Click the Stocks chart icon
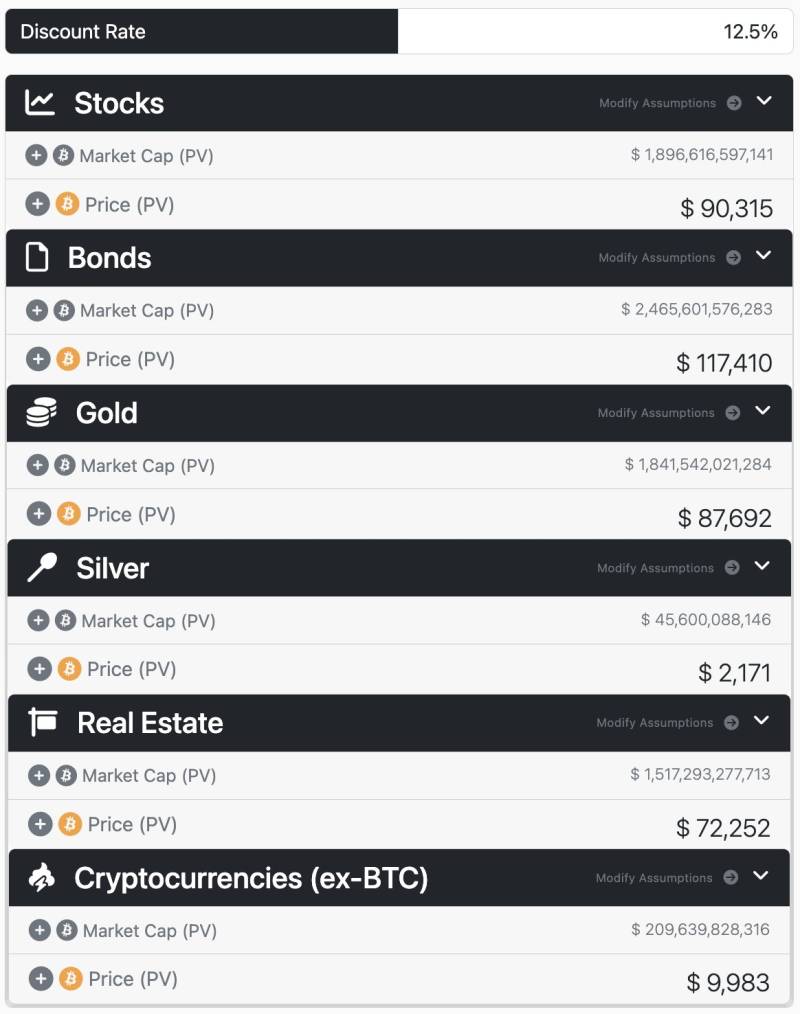800x1014 pixels. [x=40, y=103]
